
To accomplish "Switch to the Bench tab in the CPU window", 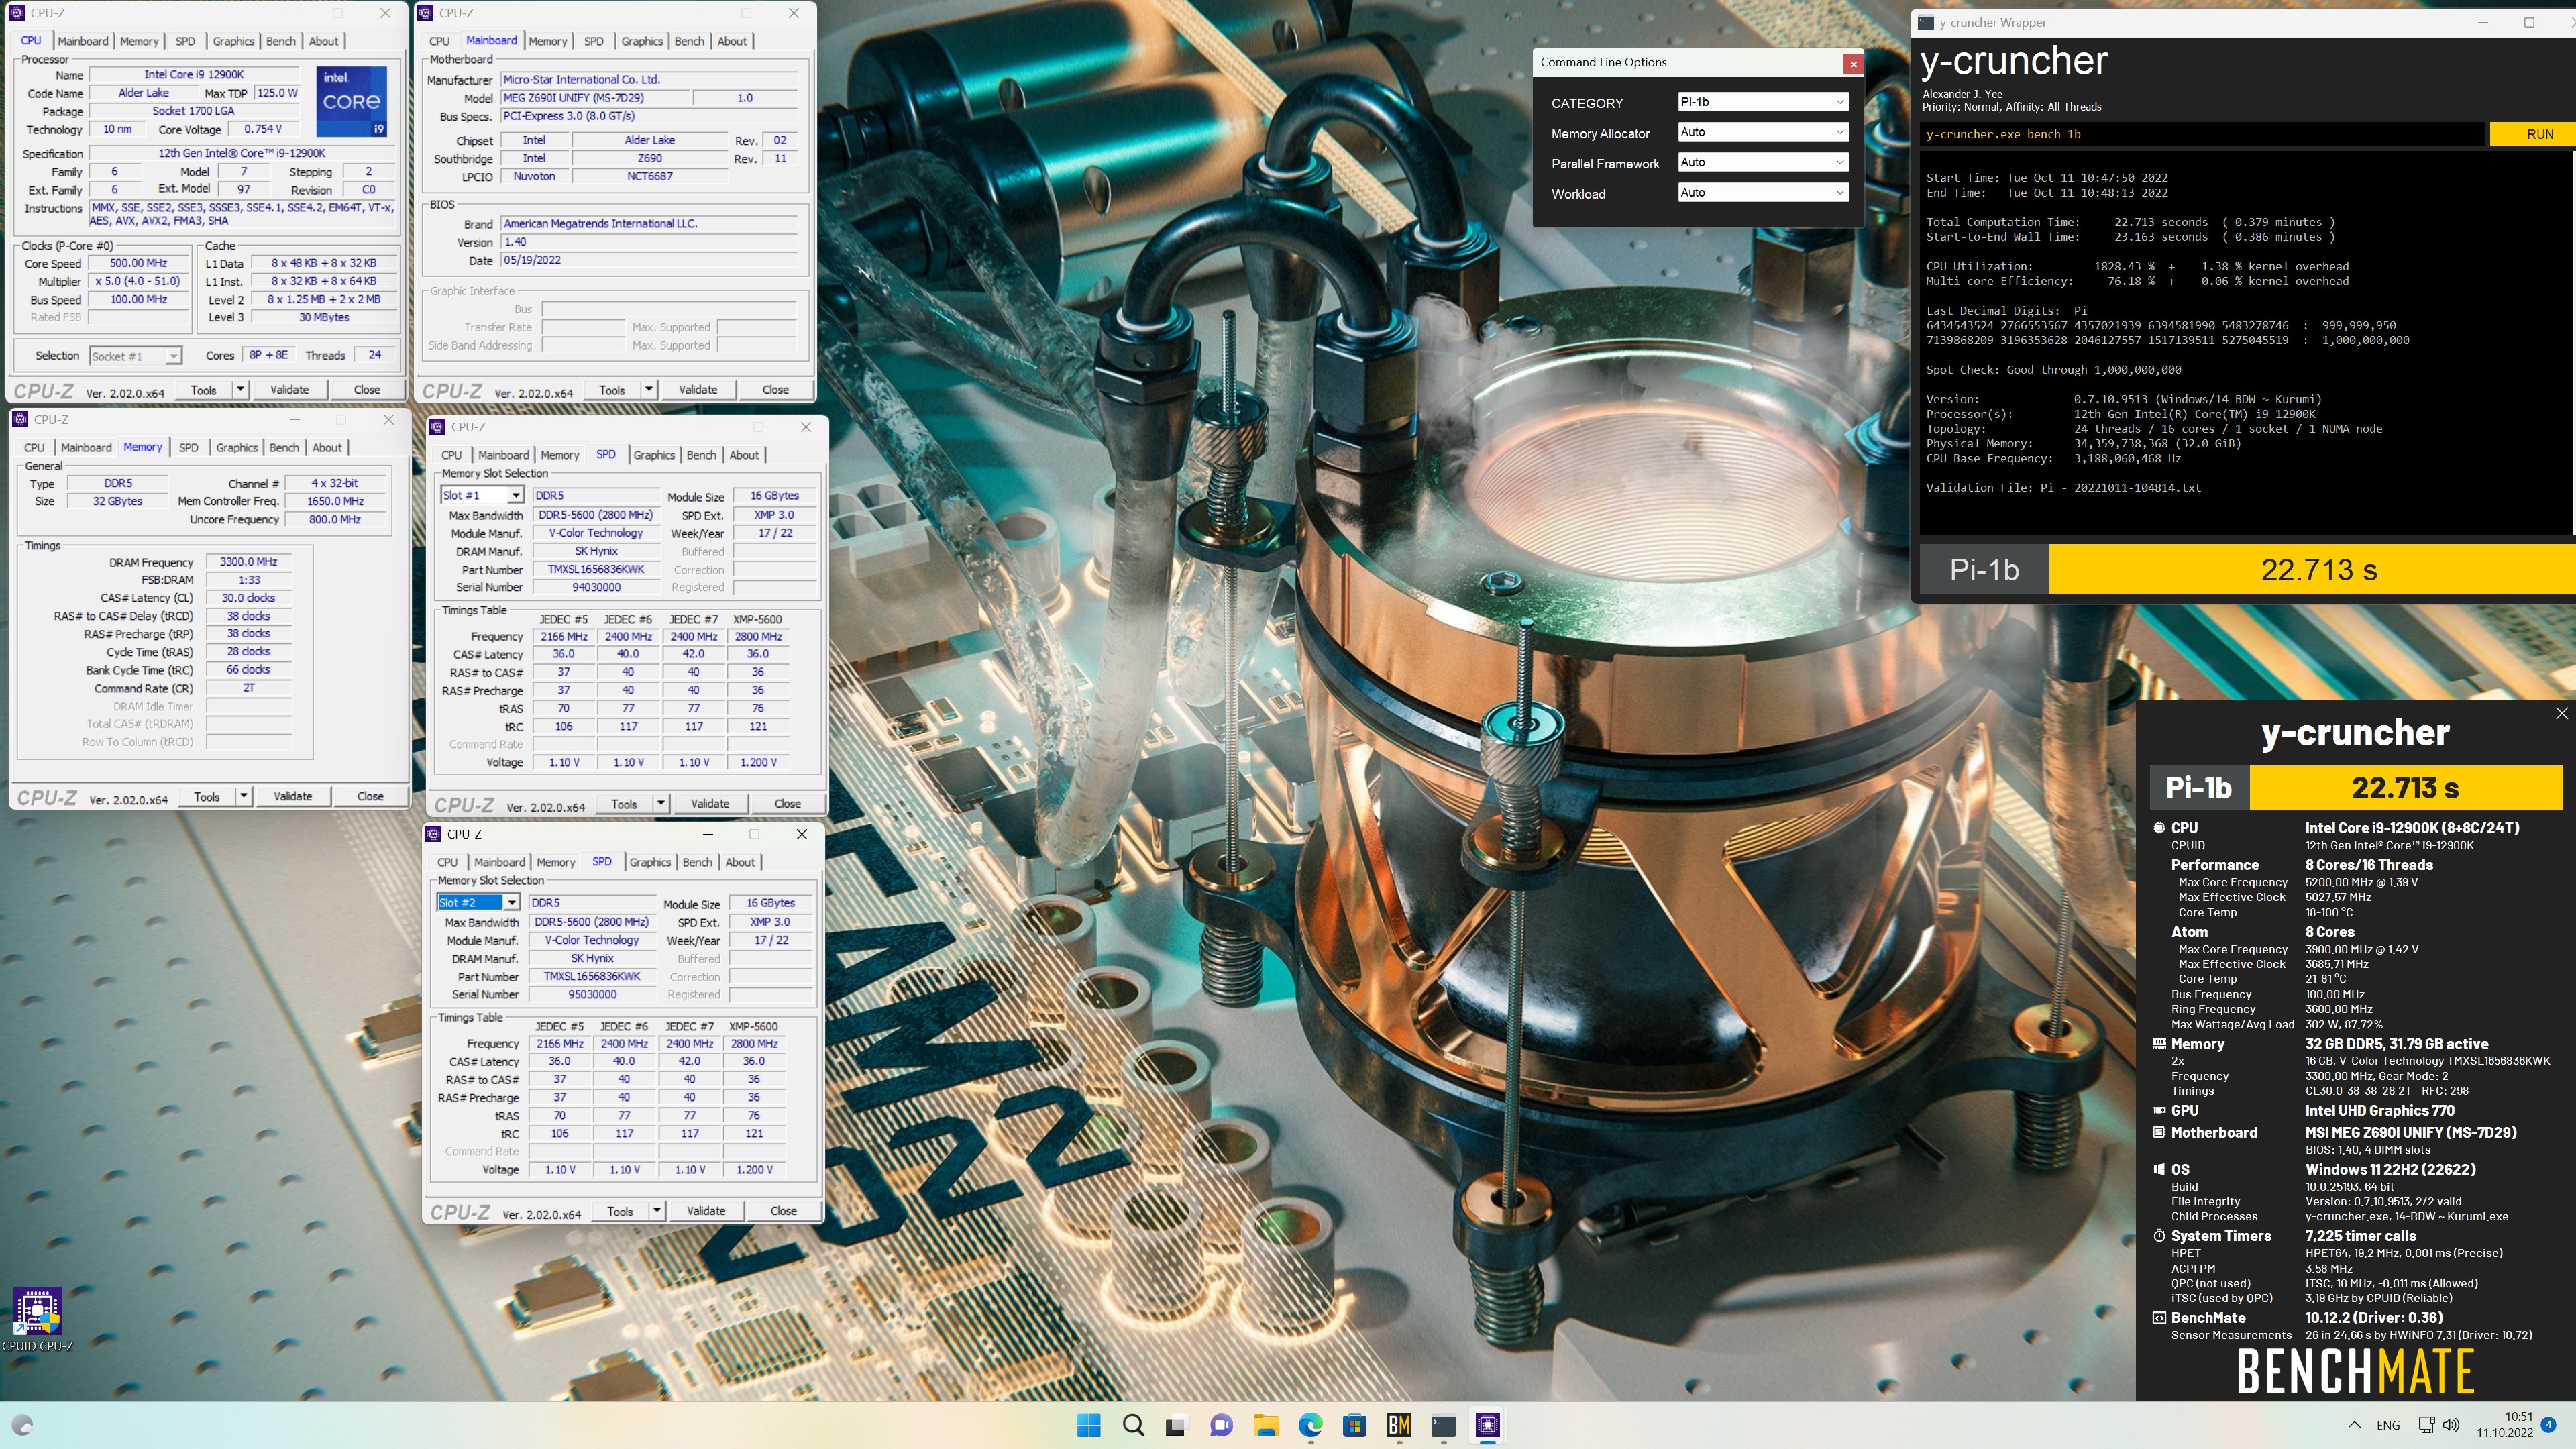I will (x=281, y=41).
